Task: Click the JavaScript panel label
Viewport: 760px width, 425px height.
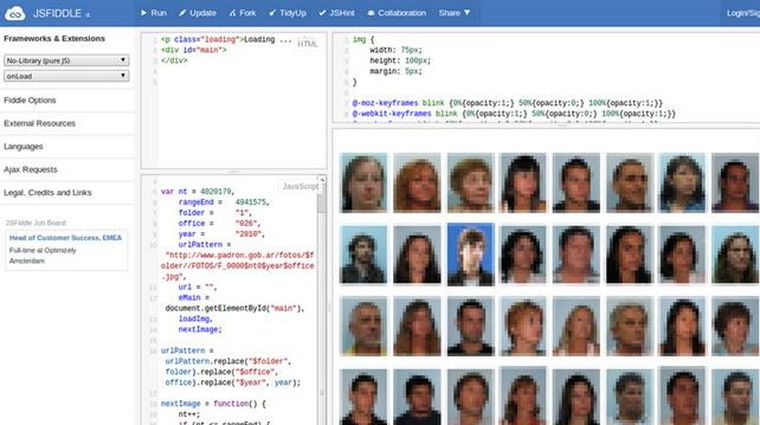Action: [x=299, y=186]
